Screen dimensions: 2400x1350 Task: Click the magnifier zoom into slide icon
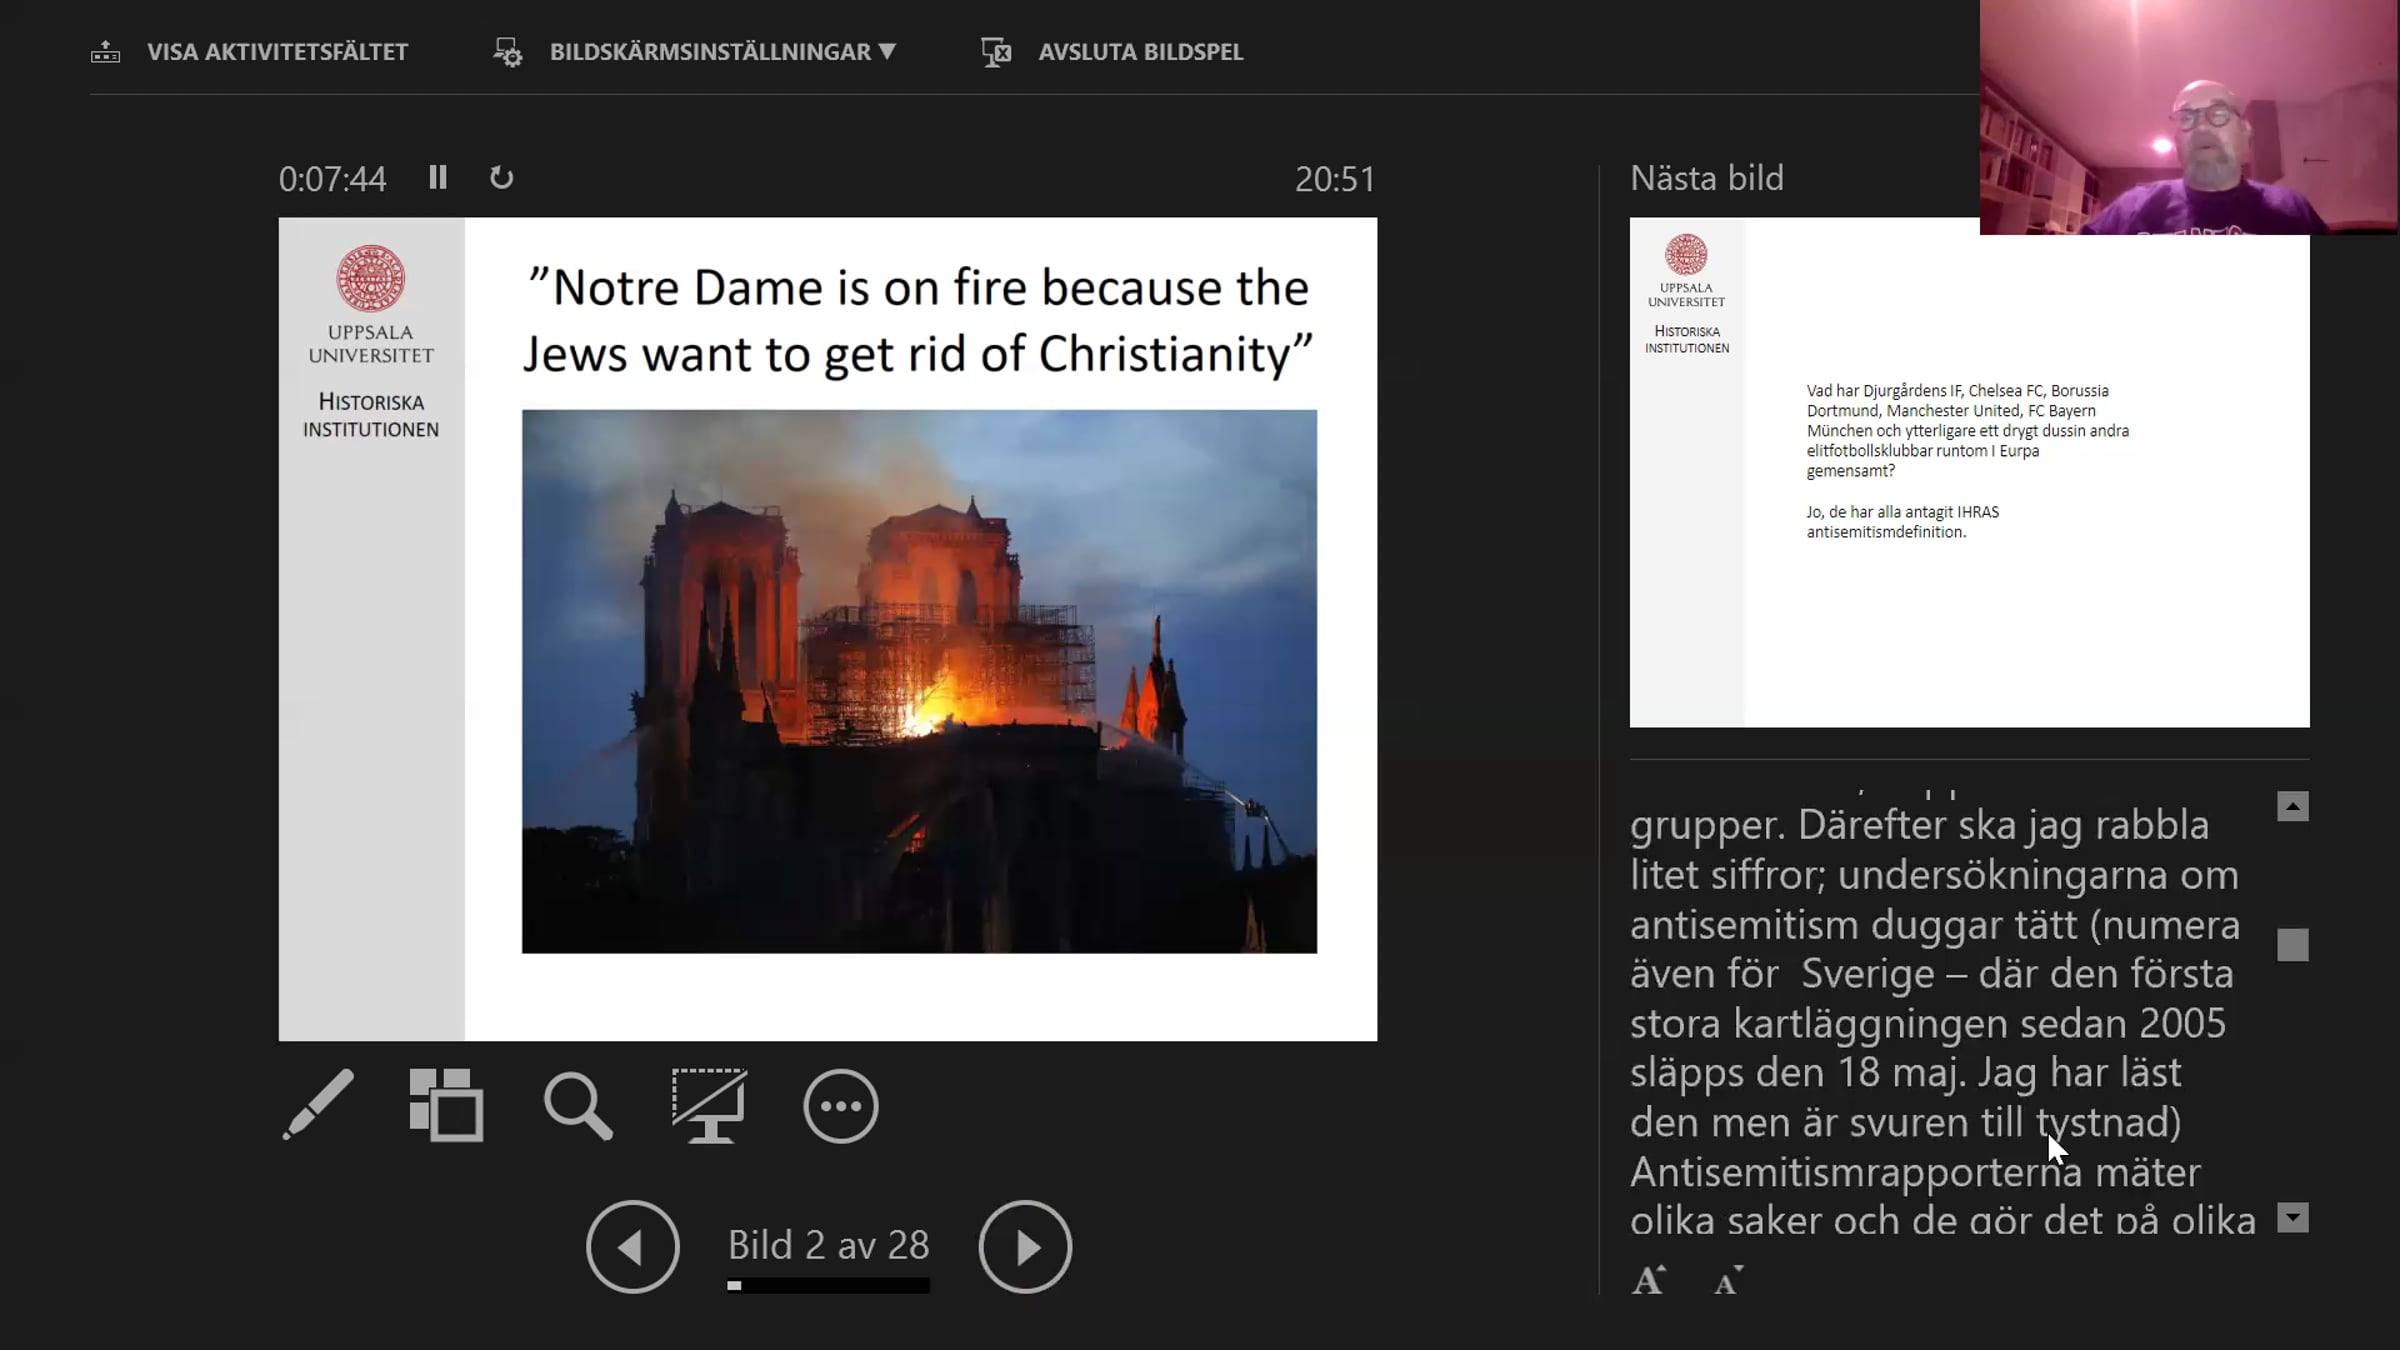(x=577, y=1105)
